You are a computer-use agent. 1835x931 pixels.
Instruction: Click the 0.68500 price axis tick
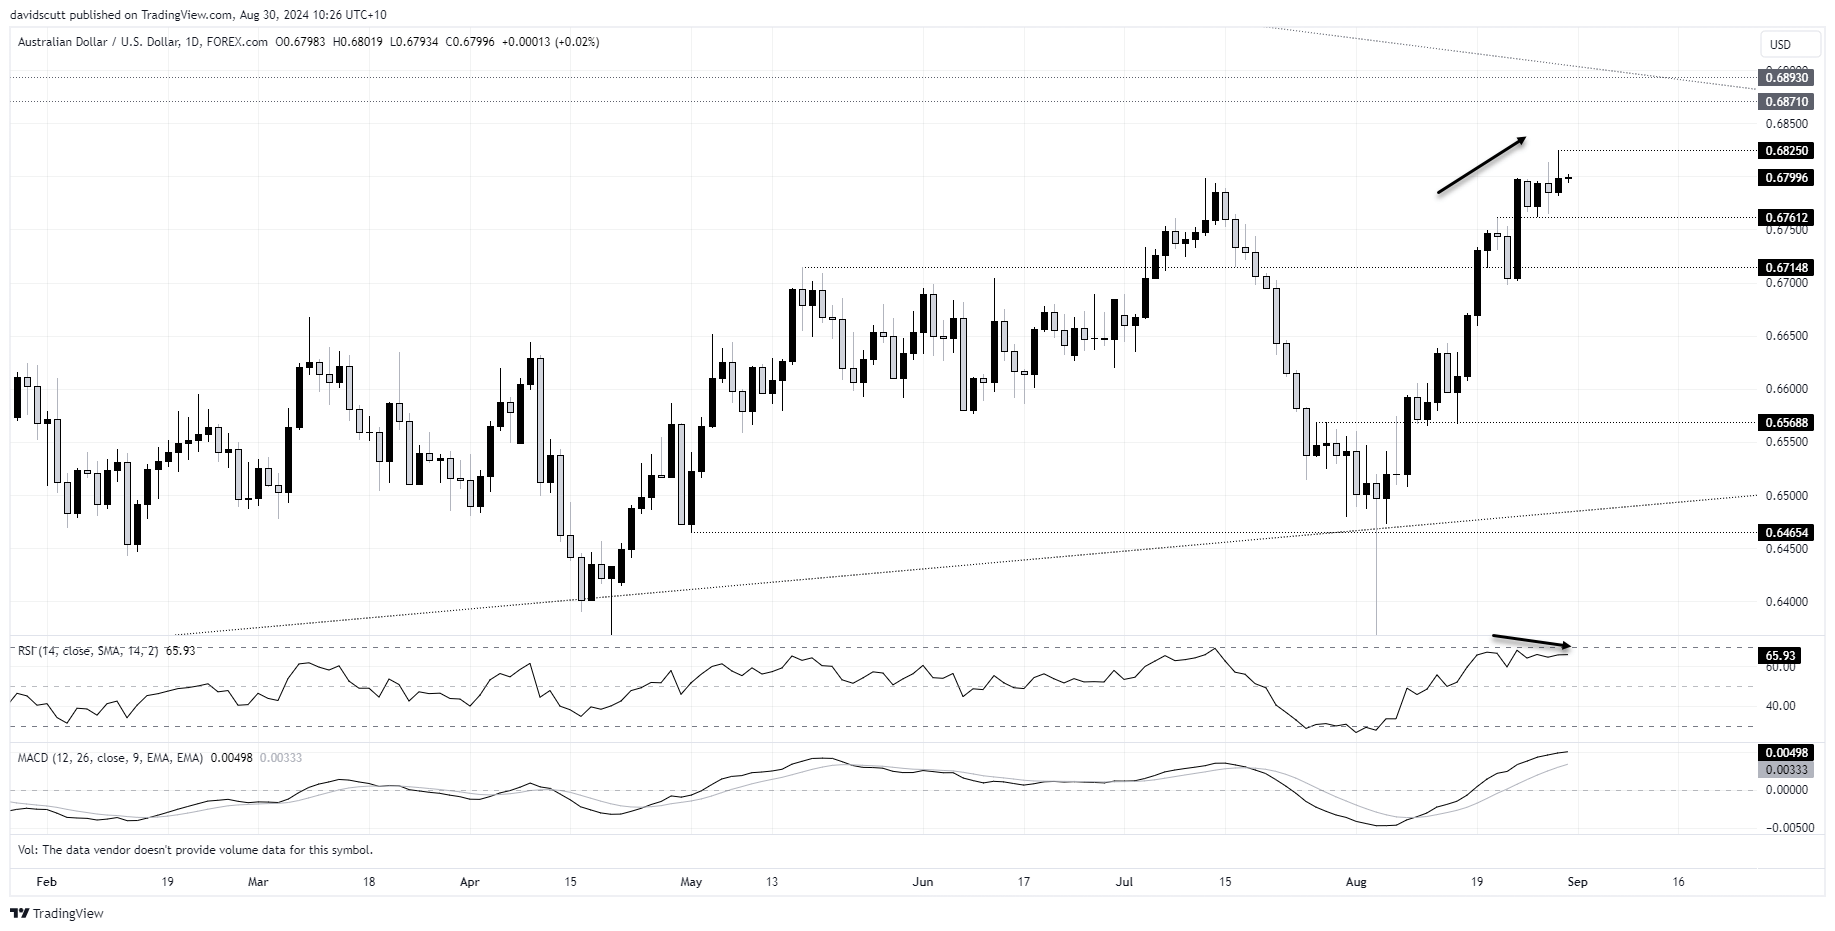click(x=1786, y=124)
